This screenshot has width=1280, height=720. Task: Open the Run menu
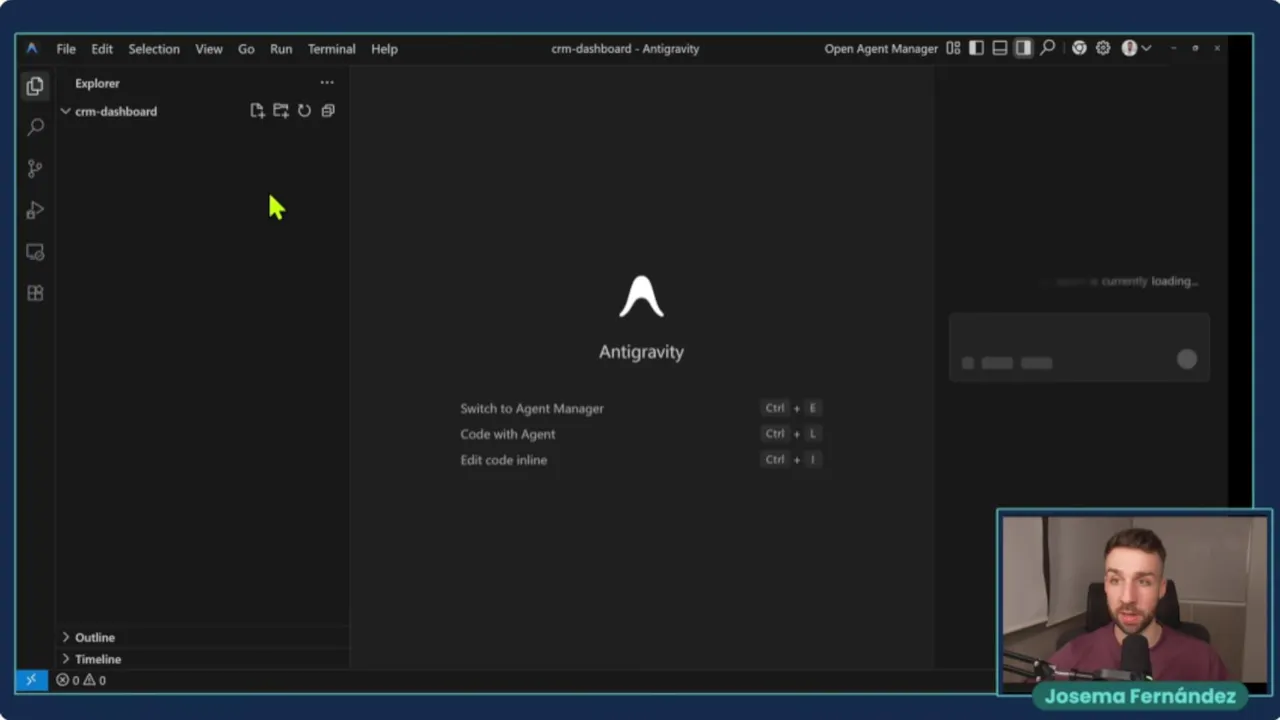(x=281, y=48)
